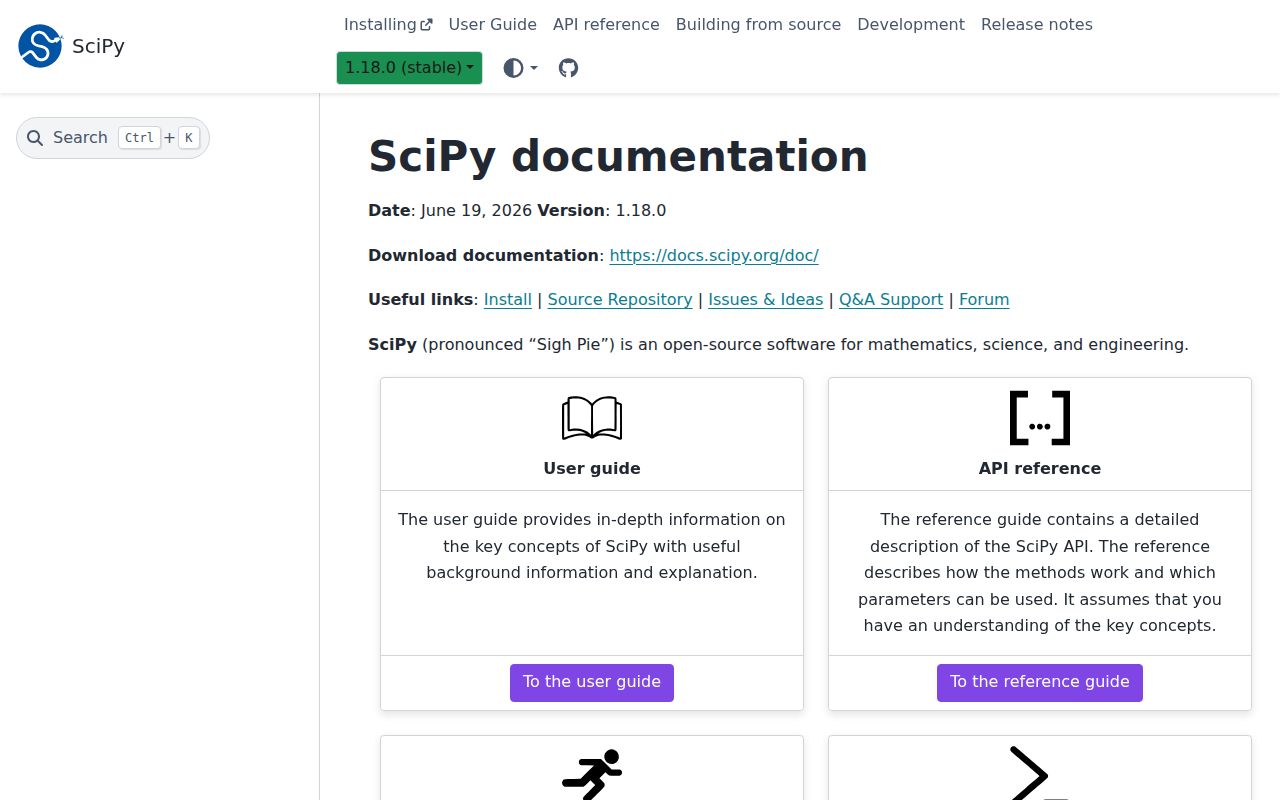
Task: Click the SciPy brand name text
Action: pos(98,46)
